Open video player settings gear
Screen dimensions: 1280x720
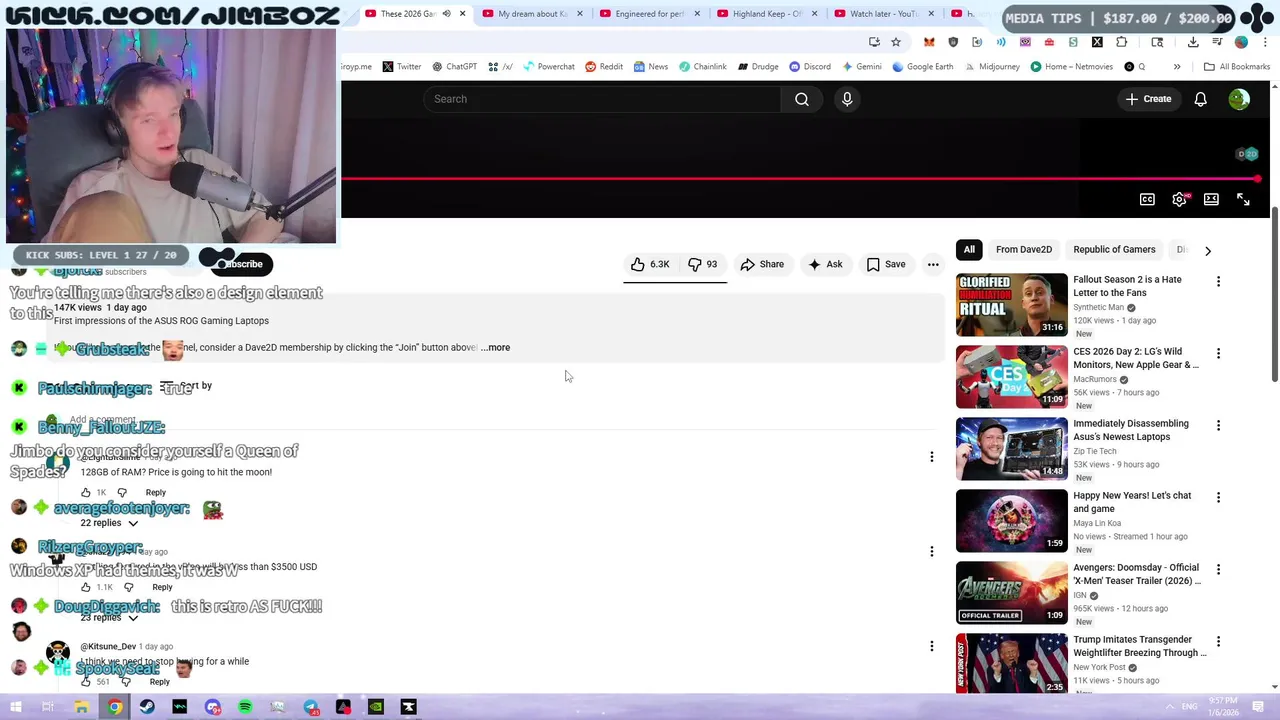(1179, 199)
